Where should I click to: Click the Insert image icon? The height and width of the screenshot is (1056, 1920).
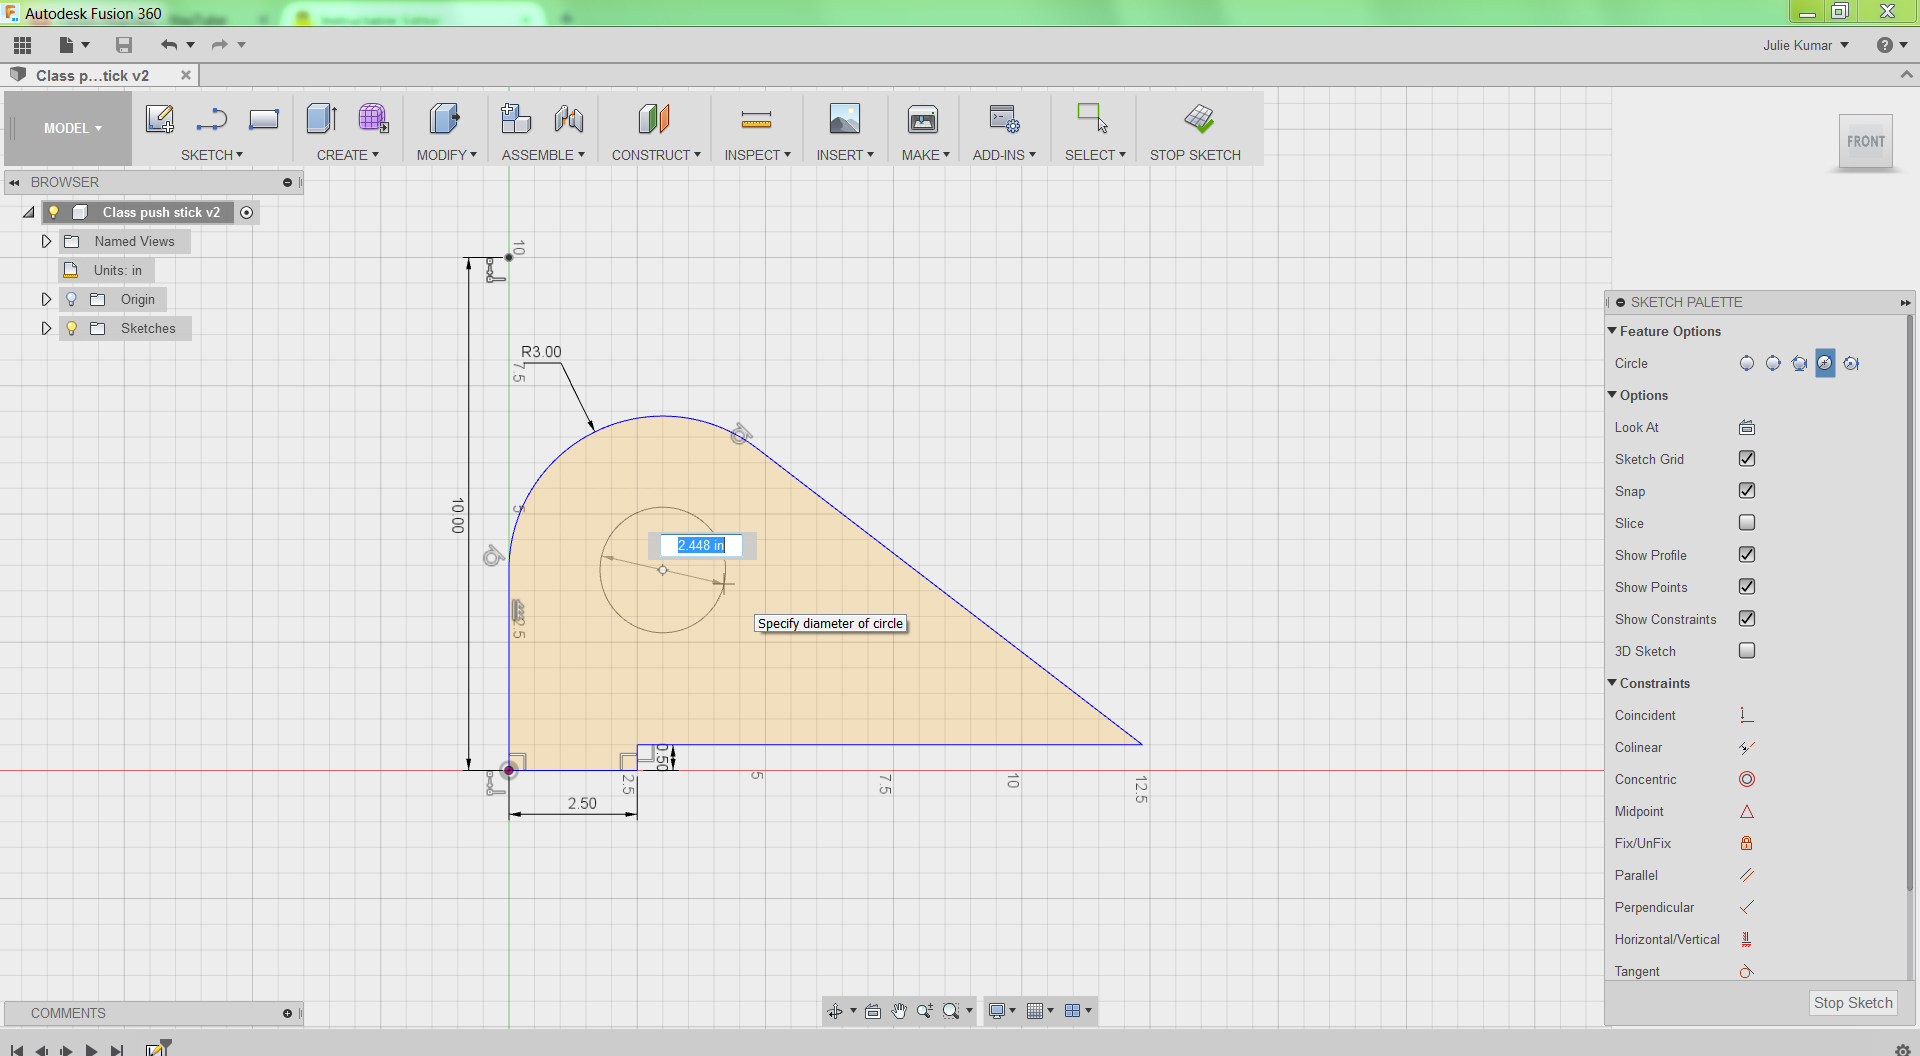pyautogui.click(x=845, y=119)
